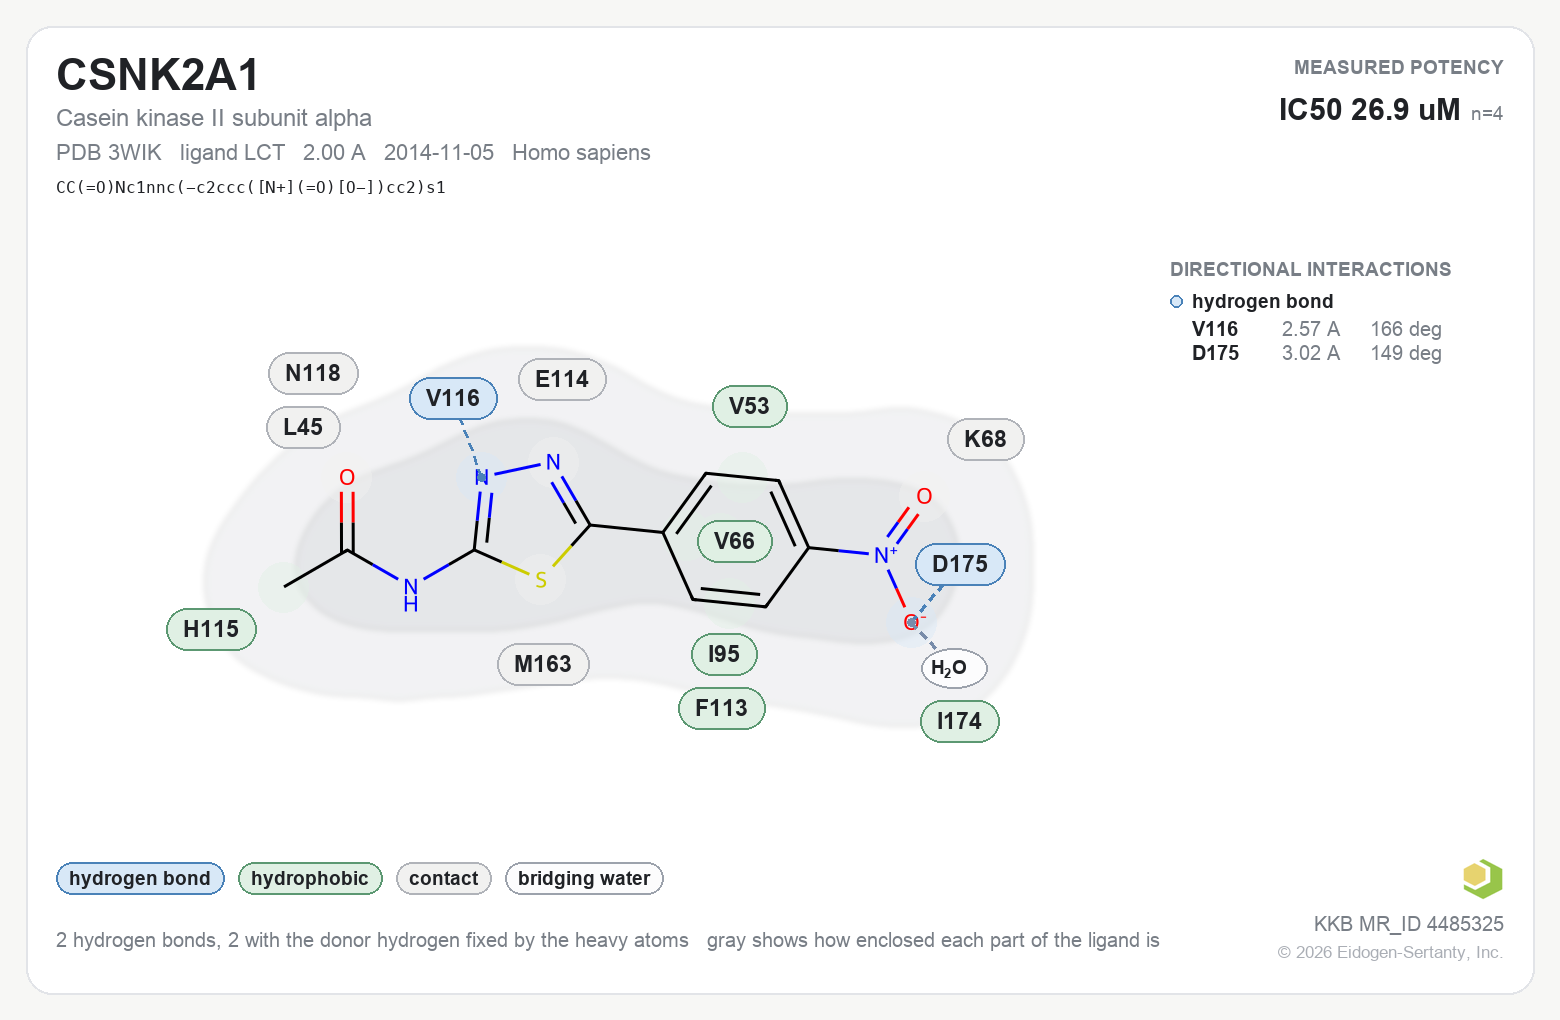
Task: Click the H2O bridging water node
Action: click(953, 668)
